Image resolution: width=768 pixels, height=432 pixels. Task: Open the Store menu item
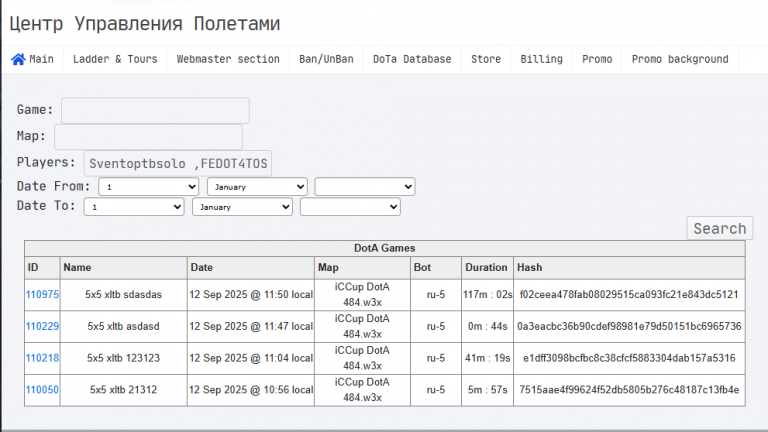point(486,59)
